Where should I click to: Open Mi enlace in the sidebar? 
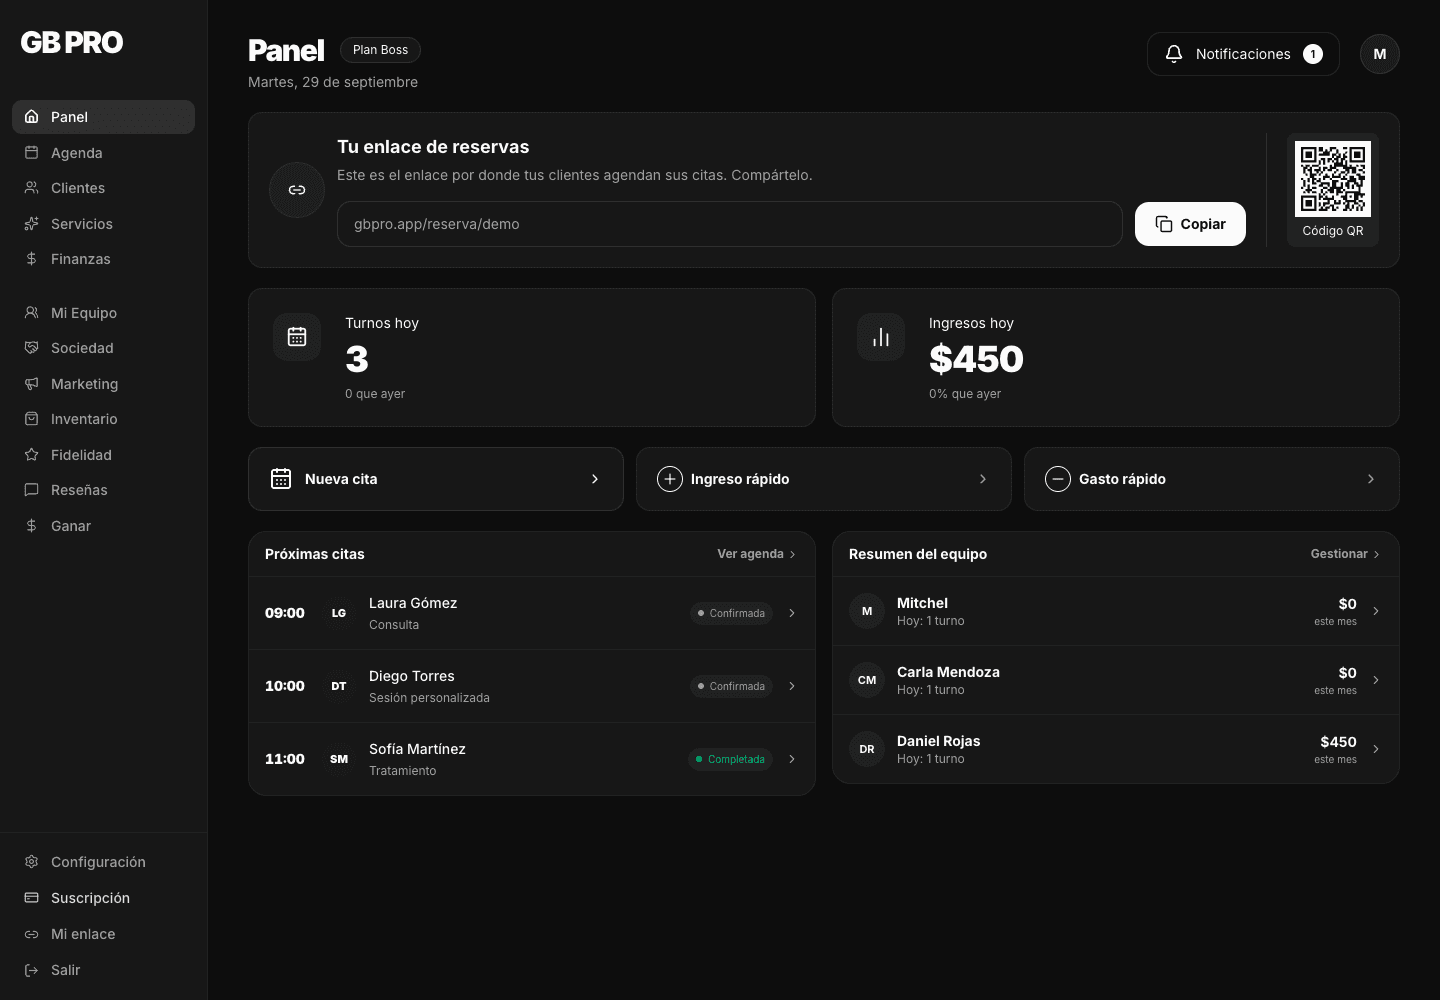tap(103, 934)
